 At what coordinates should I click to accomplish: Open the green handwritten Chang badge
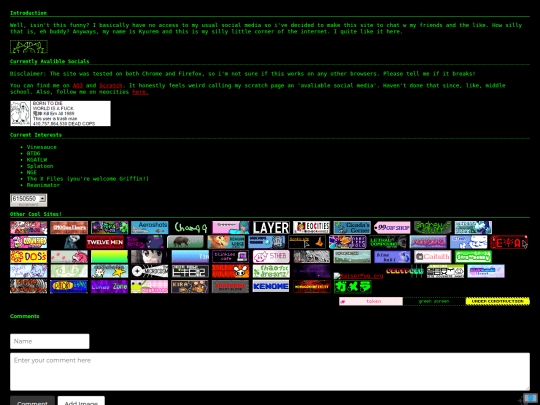click(x=190, y=228)
